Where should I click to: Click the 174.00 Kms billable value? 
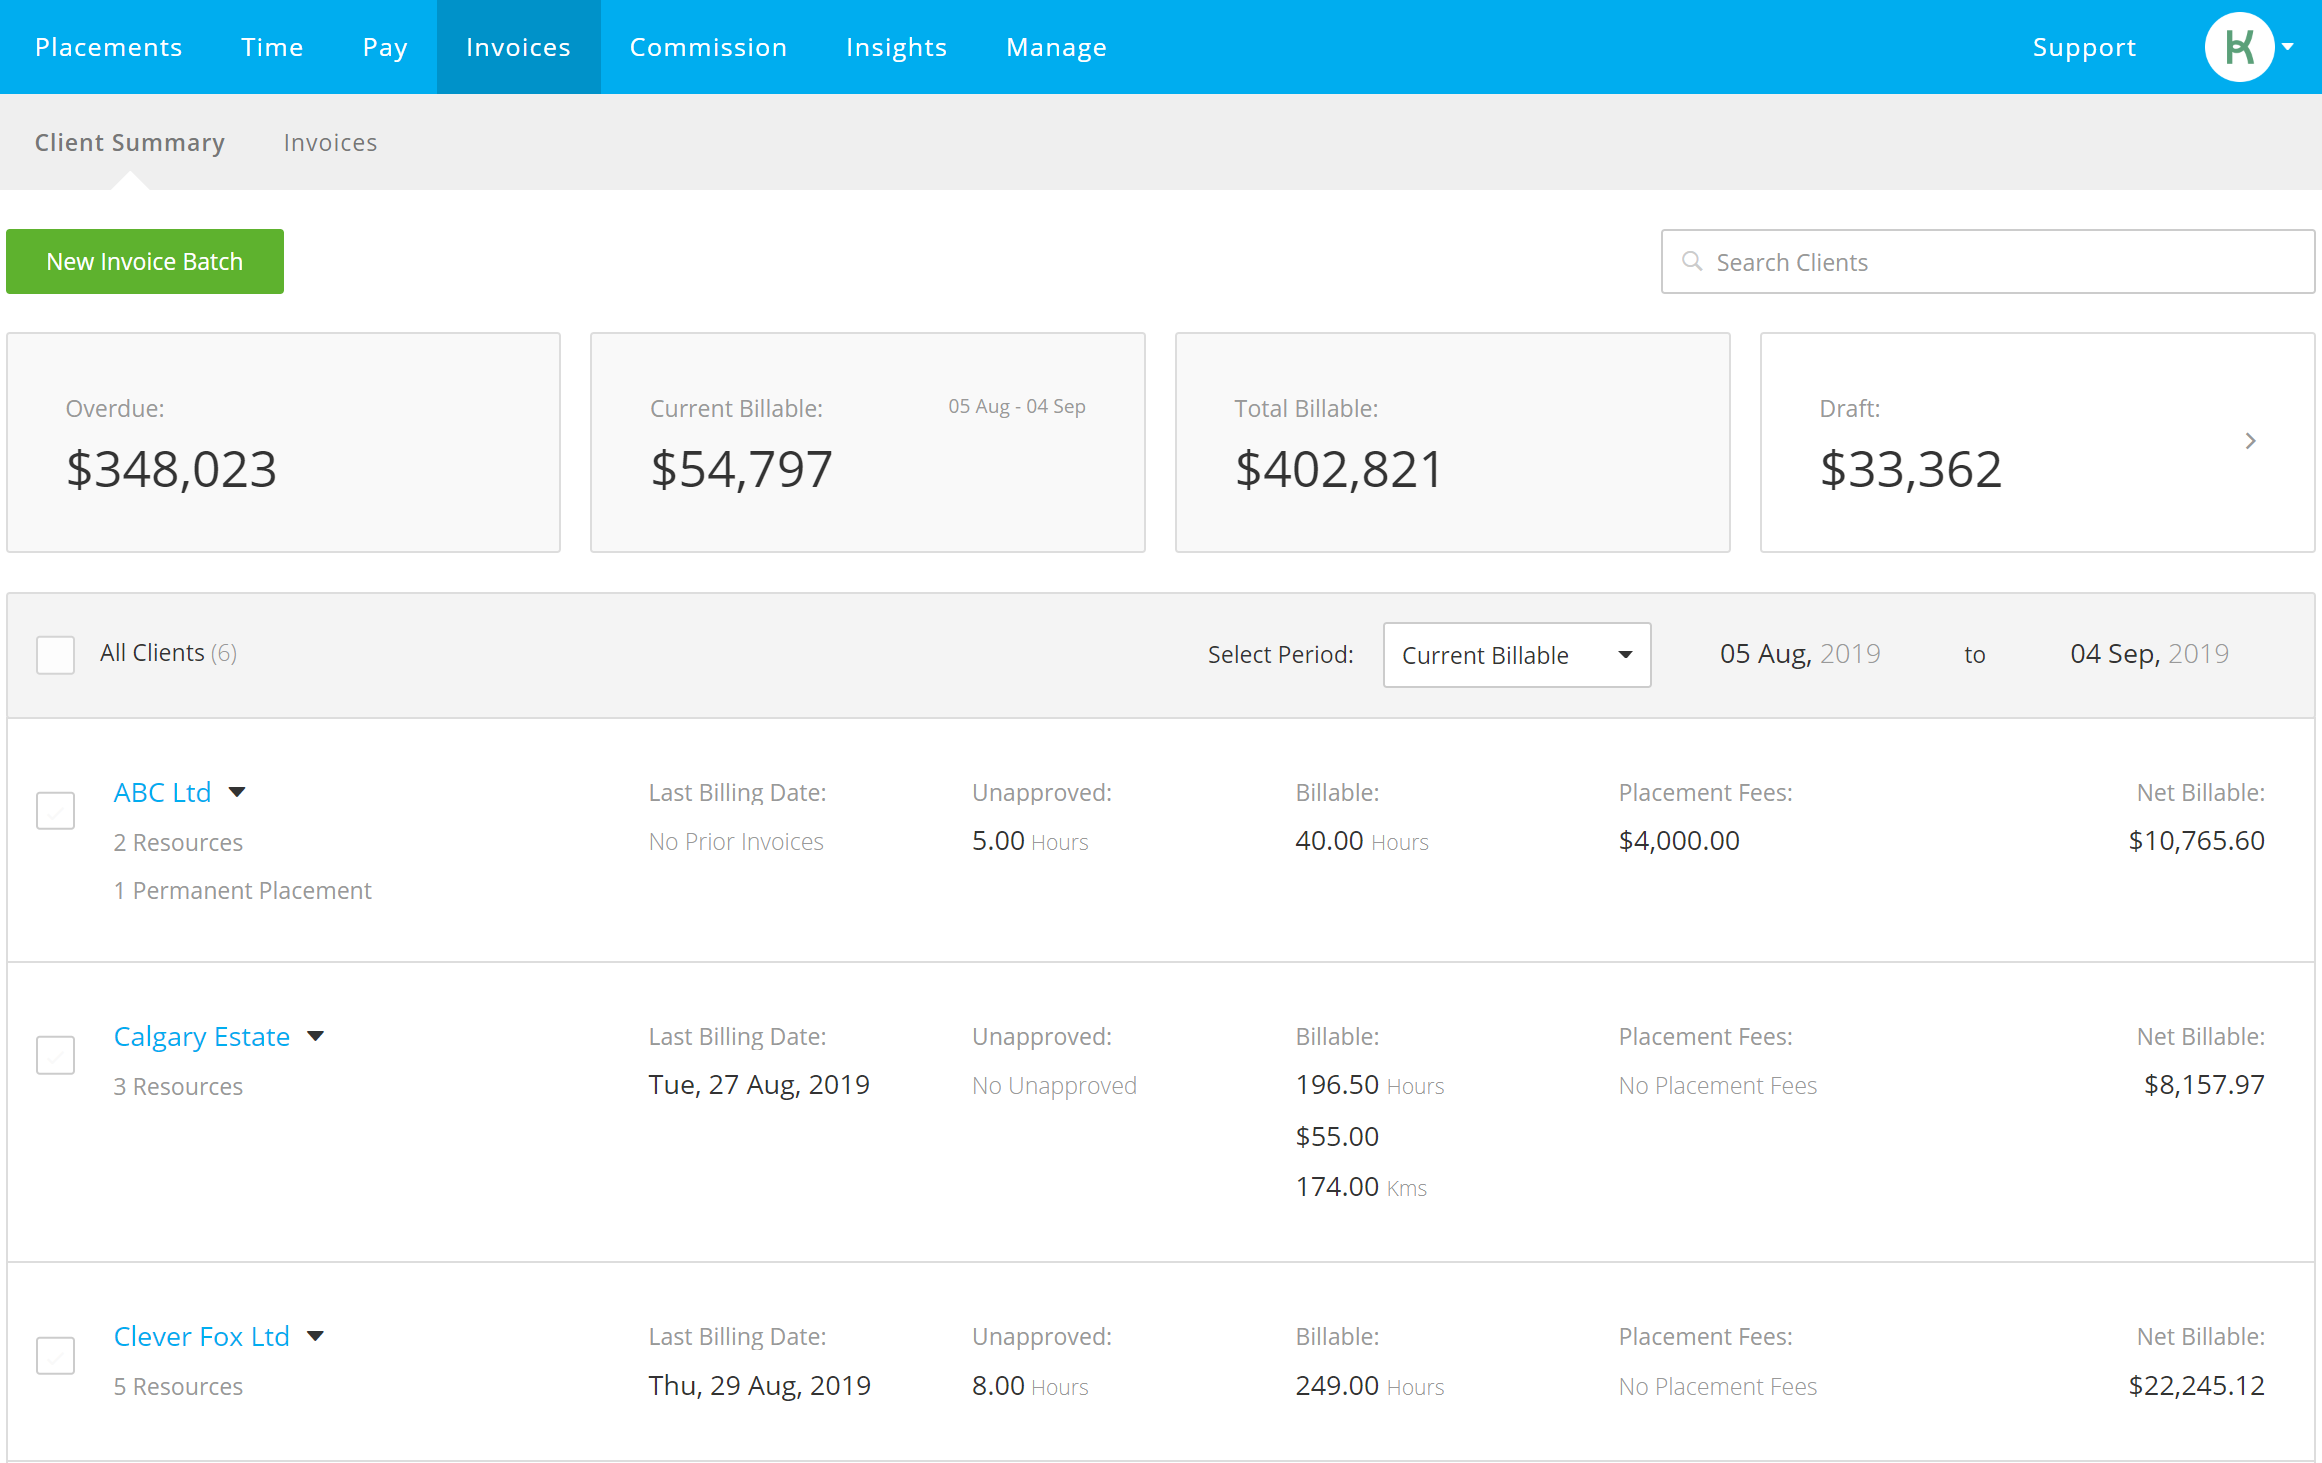(x=1361, y=1187)
